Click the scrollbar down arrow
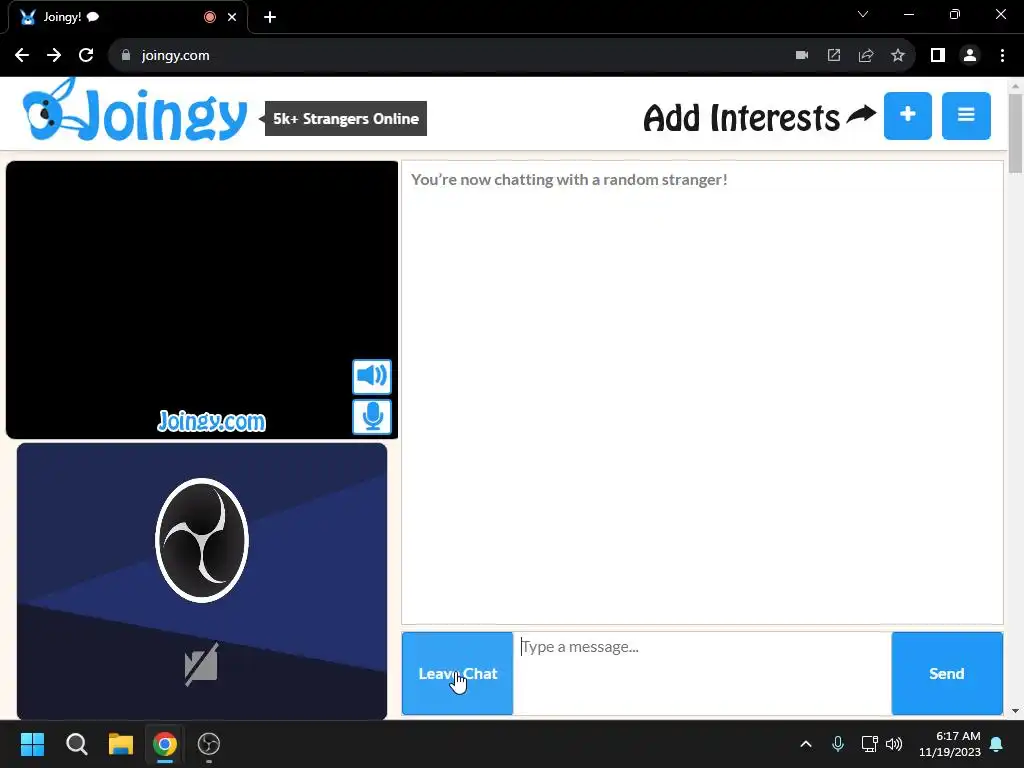 coord(1016,711)
